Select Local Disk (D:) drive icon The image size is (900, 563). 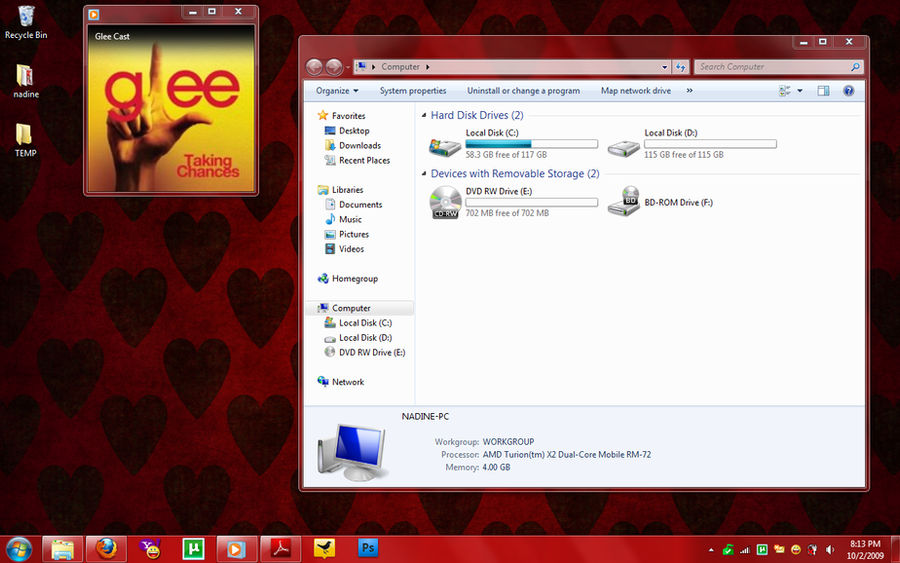pyautogui.click(x=623, y=148)
